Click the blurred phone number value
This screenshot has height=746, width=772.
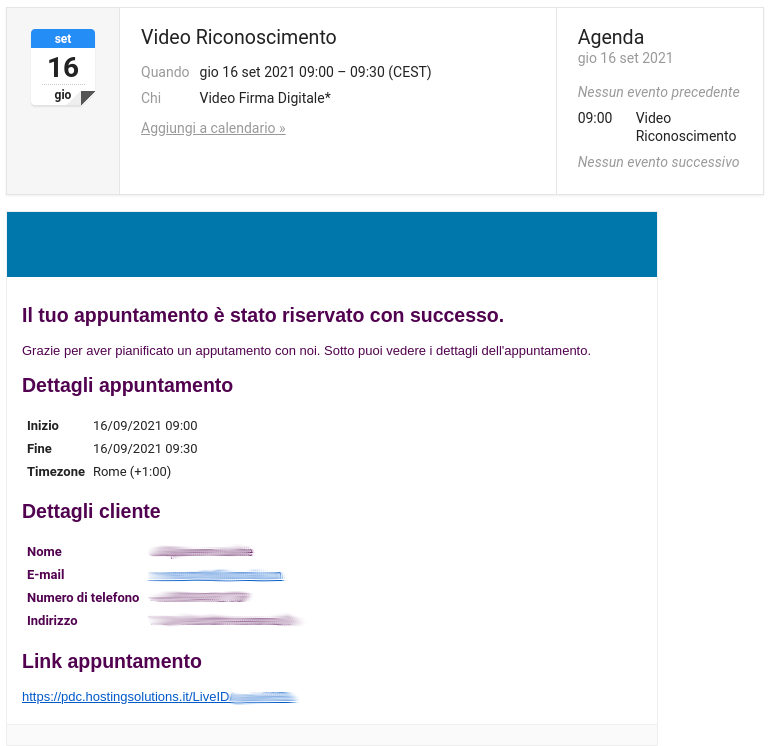[200, 597]
